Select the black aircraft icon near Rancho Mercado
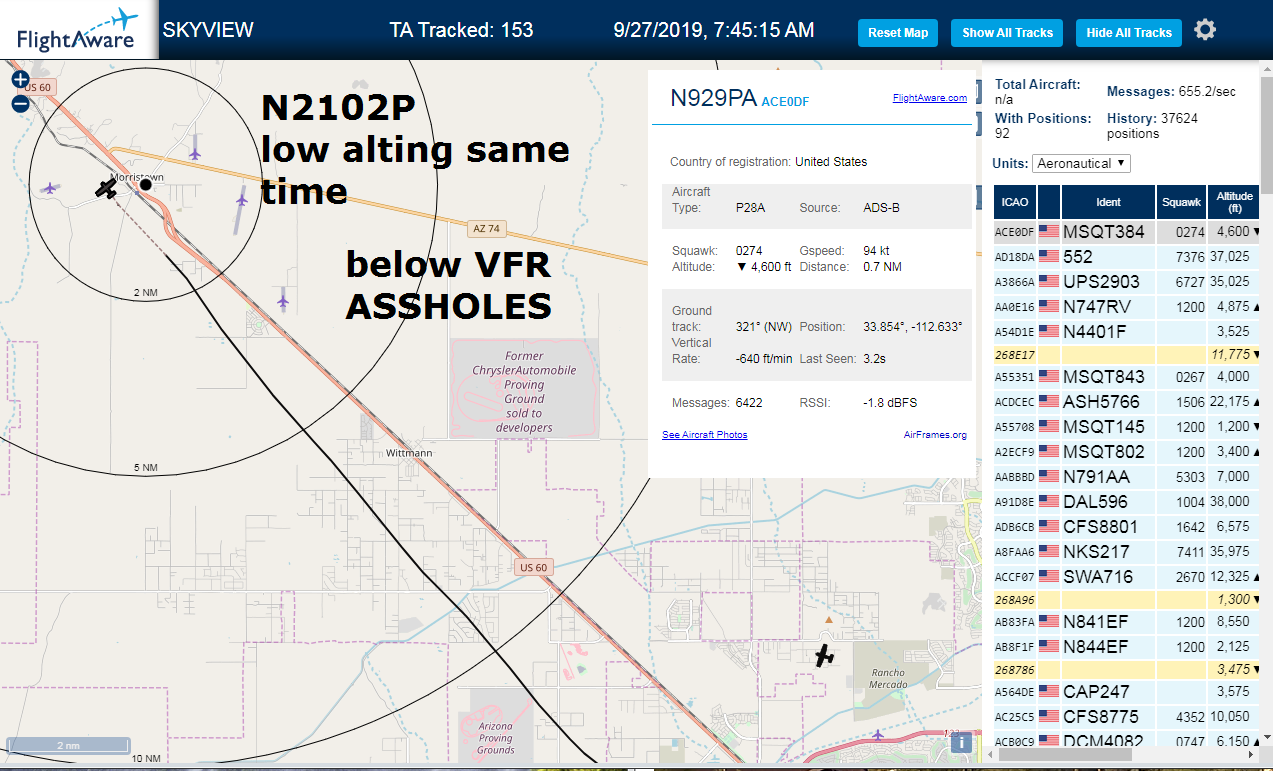The width and height of the screenshot is (1273, 771). [824, 656]
